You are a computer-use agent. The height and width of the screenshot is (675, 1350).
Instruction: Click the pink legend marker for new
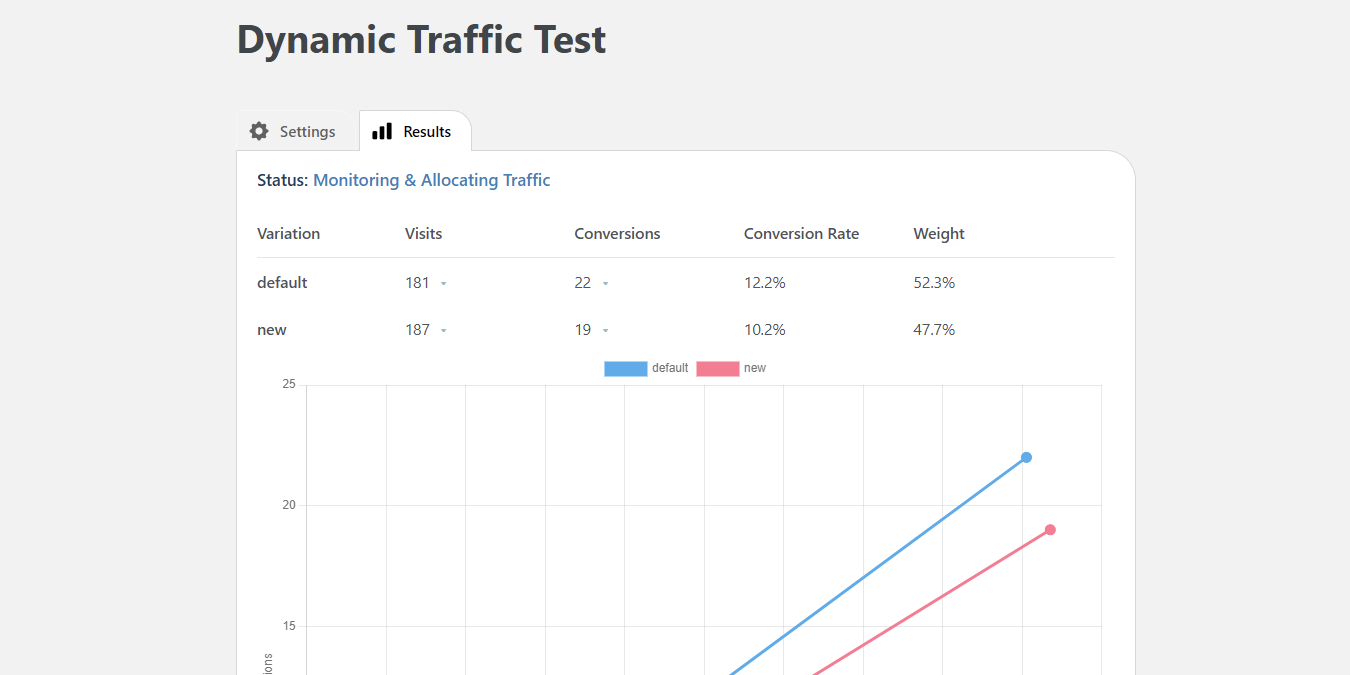(719, 368)
